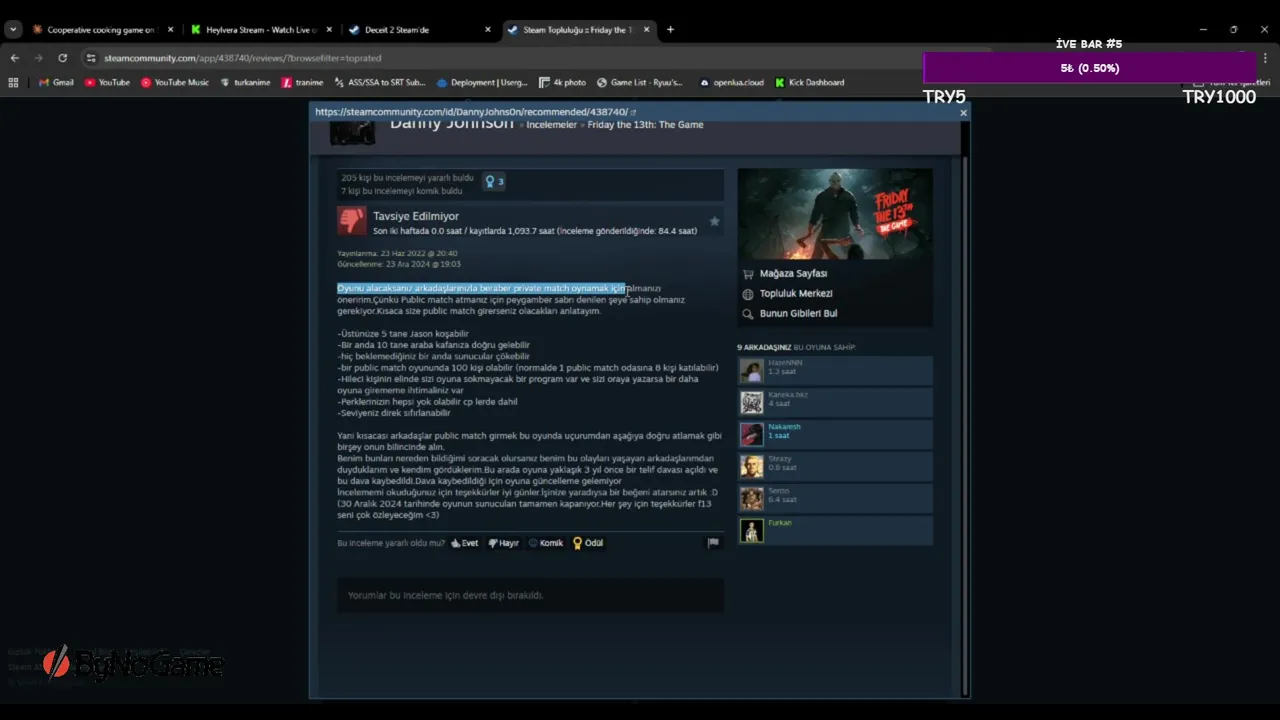Open the Gmail bookmark

pos(56,83)
